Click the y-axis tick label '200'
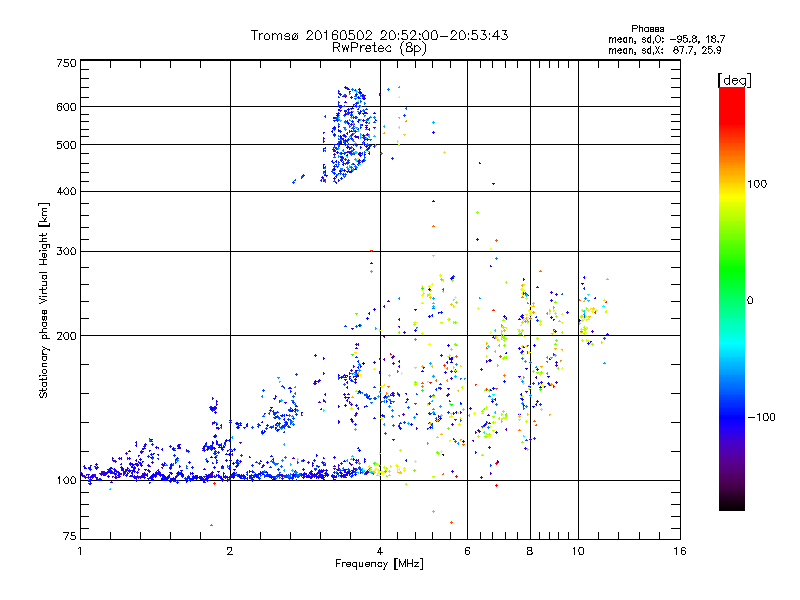 [66, 336]
